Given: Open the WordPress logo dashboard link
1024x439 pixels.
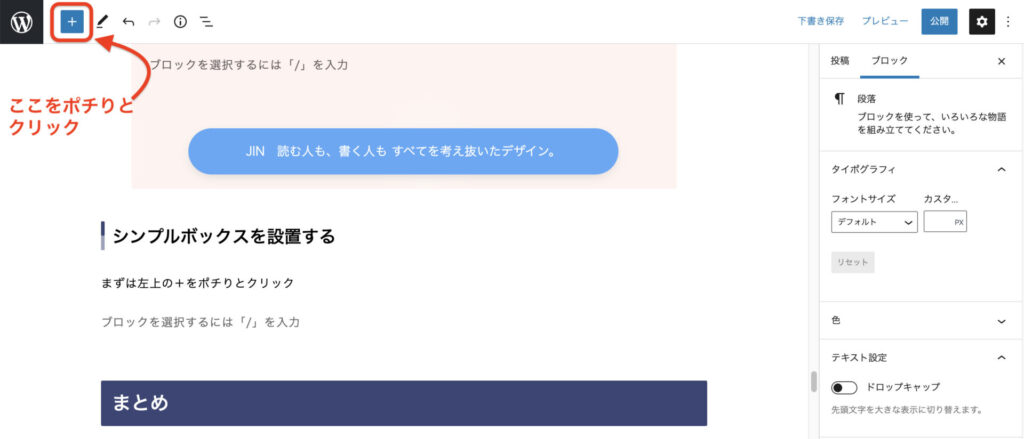Looking at the screenshot, I should [22, 22].
